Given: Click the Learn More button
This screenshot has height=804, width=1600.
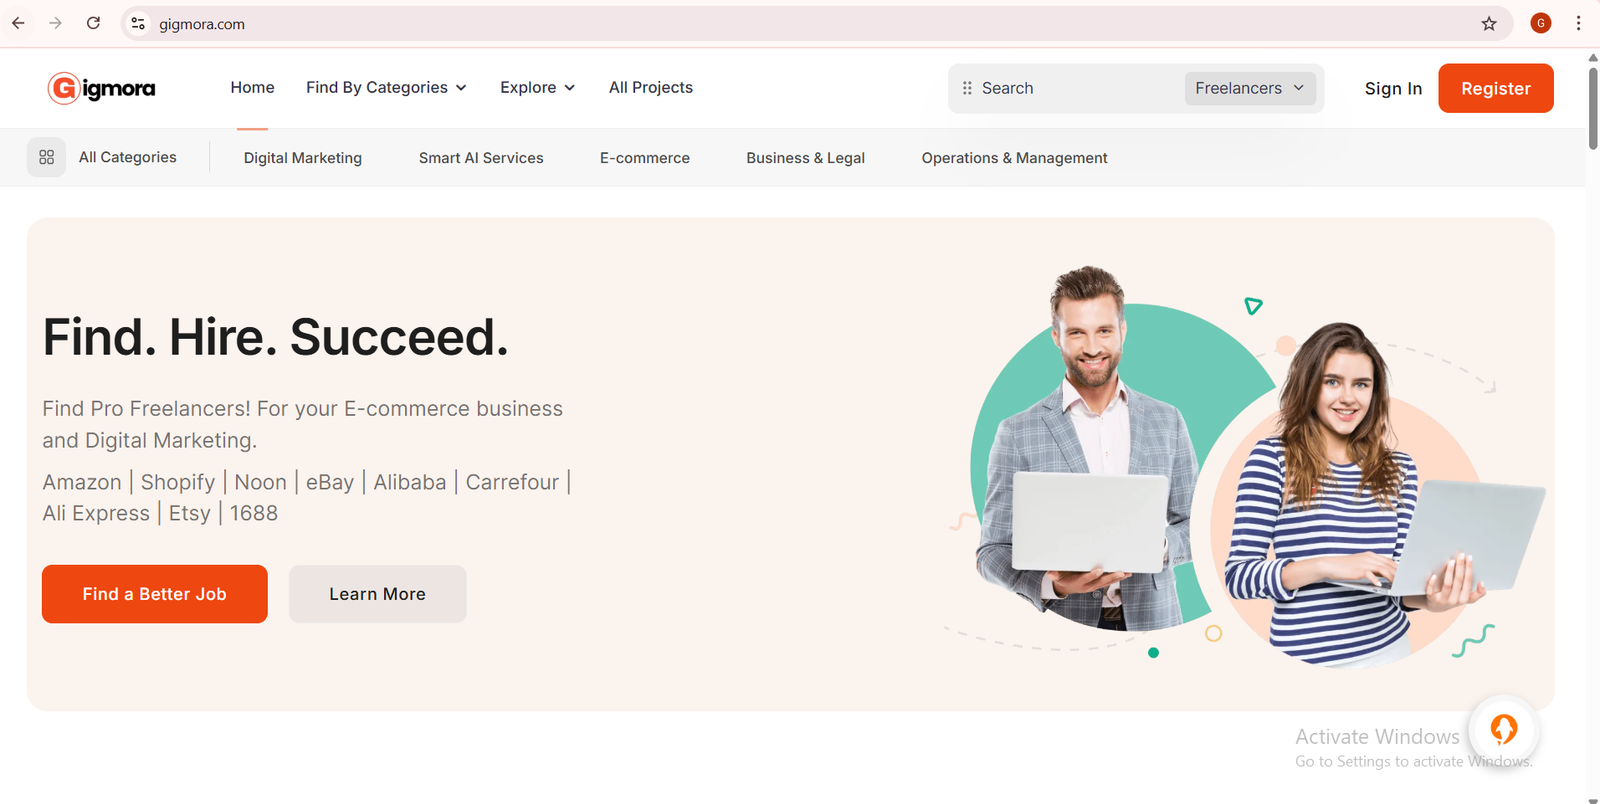Looking at the screenshot, I should click(x=378, y=594).
